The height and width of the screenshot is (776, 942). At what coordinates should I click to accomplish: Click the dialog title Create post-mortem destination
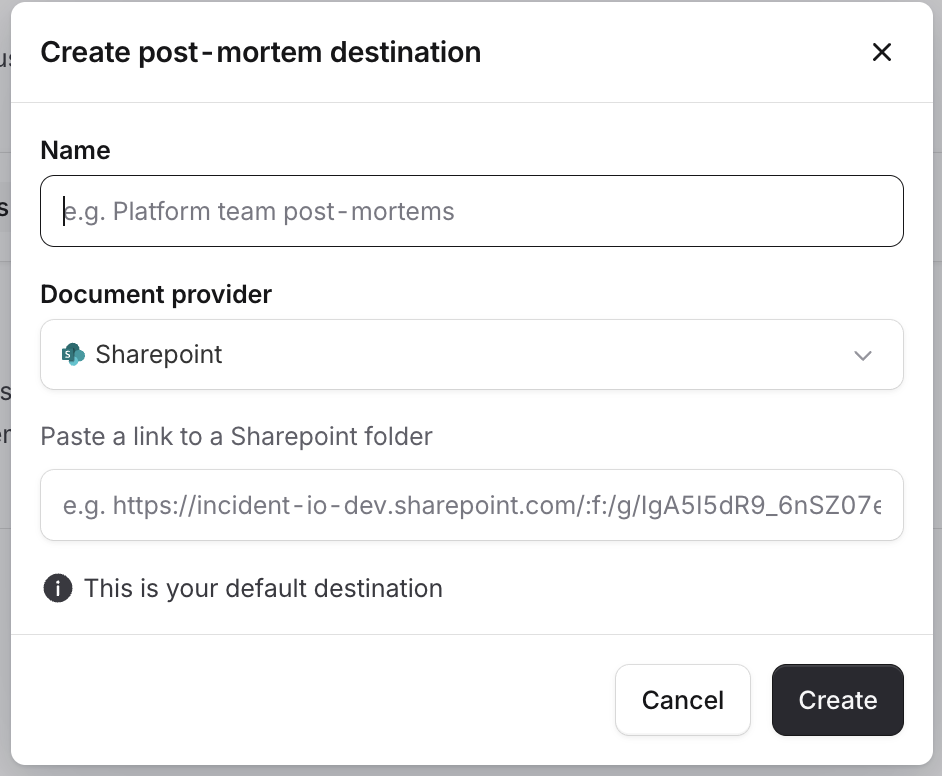(260, 52)
